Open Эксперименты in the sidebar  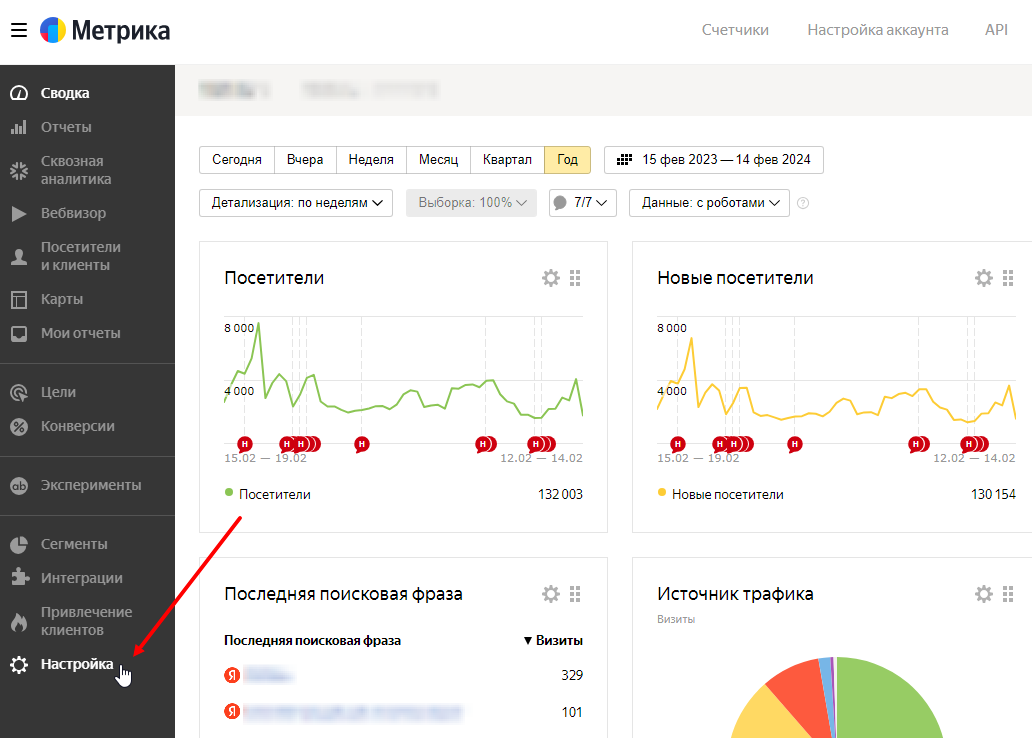pyautogui.click(x=91, y=485)
